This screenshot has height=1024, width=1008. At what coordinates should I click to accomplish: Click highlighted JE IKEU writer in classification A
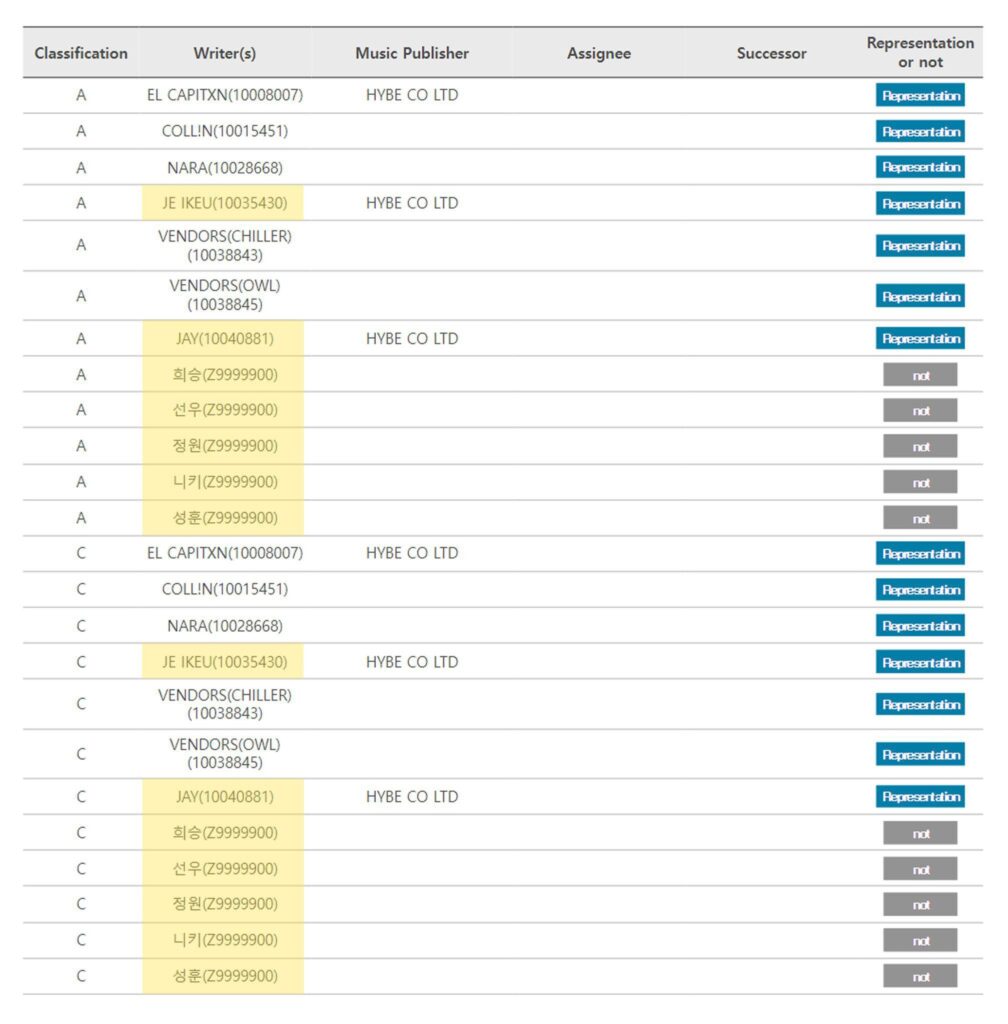click(x=224, y=203)
